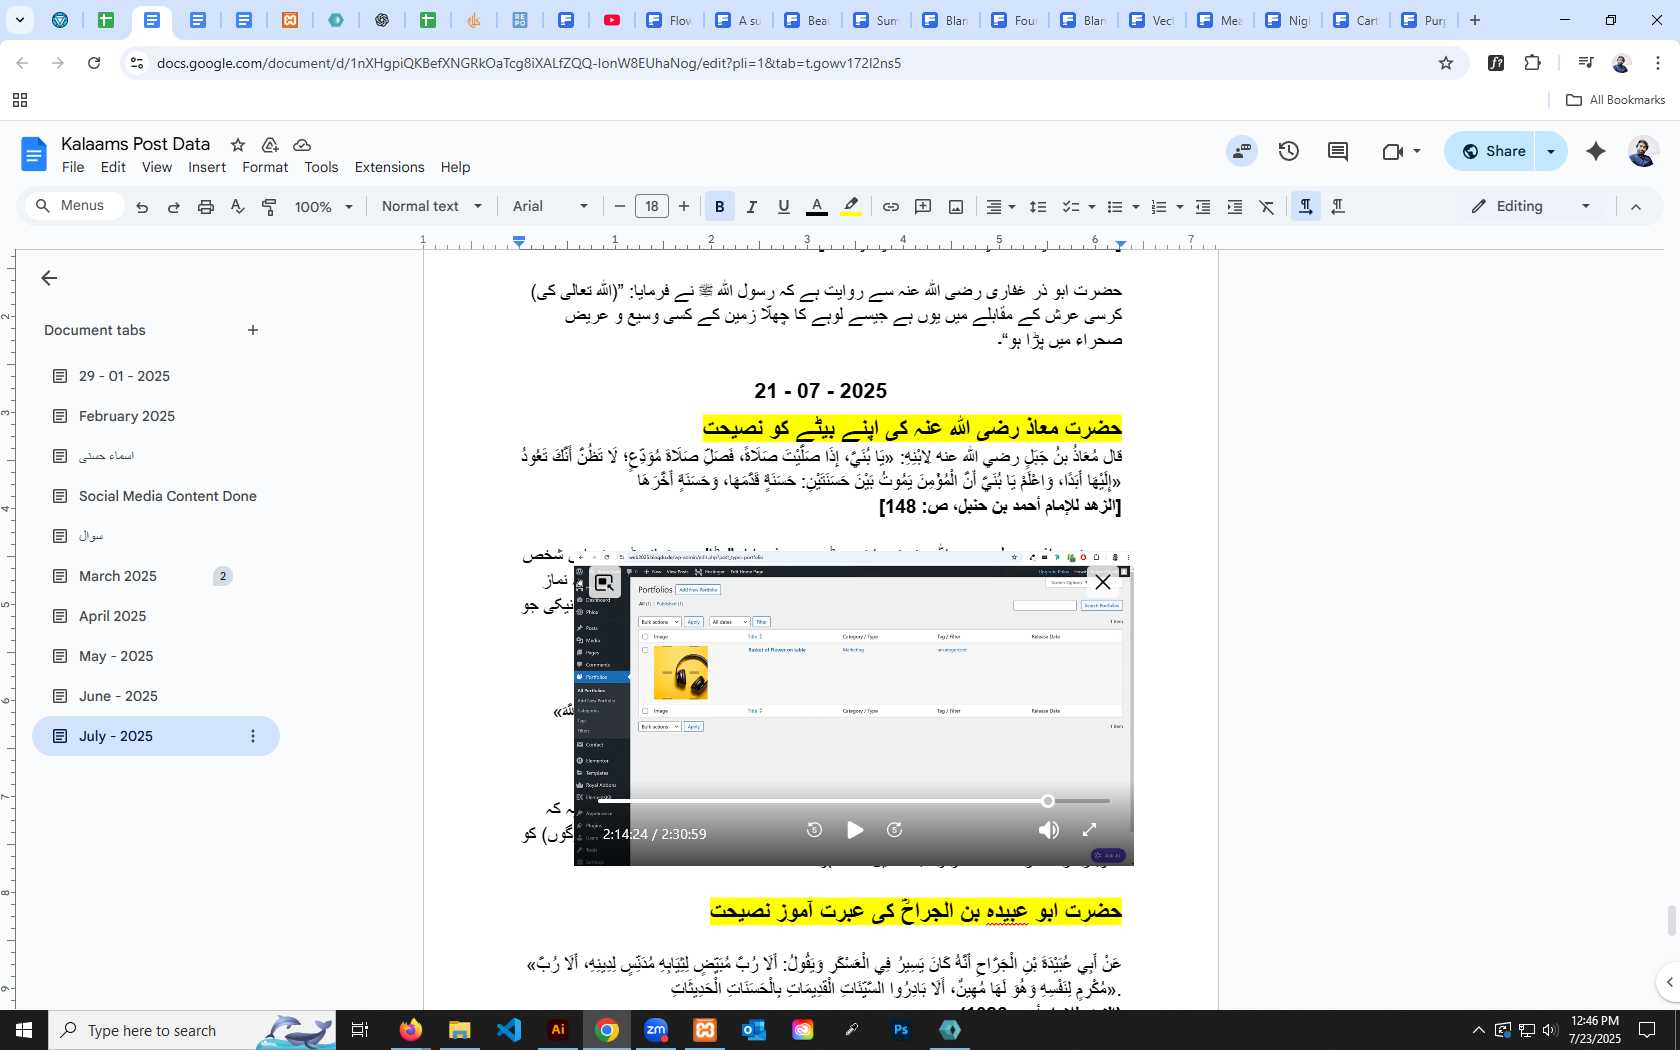Image resolution: width=1680 pixels, height=1050 pixels.
Task: Click the font size 18 field
Action: point(652,207)
